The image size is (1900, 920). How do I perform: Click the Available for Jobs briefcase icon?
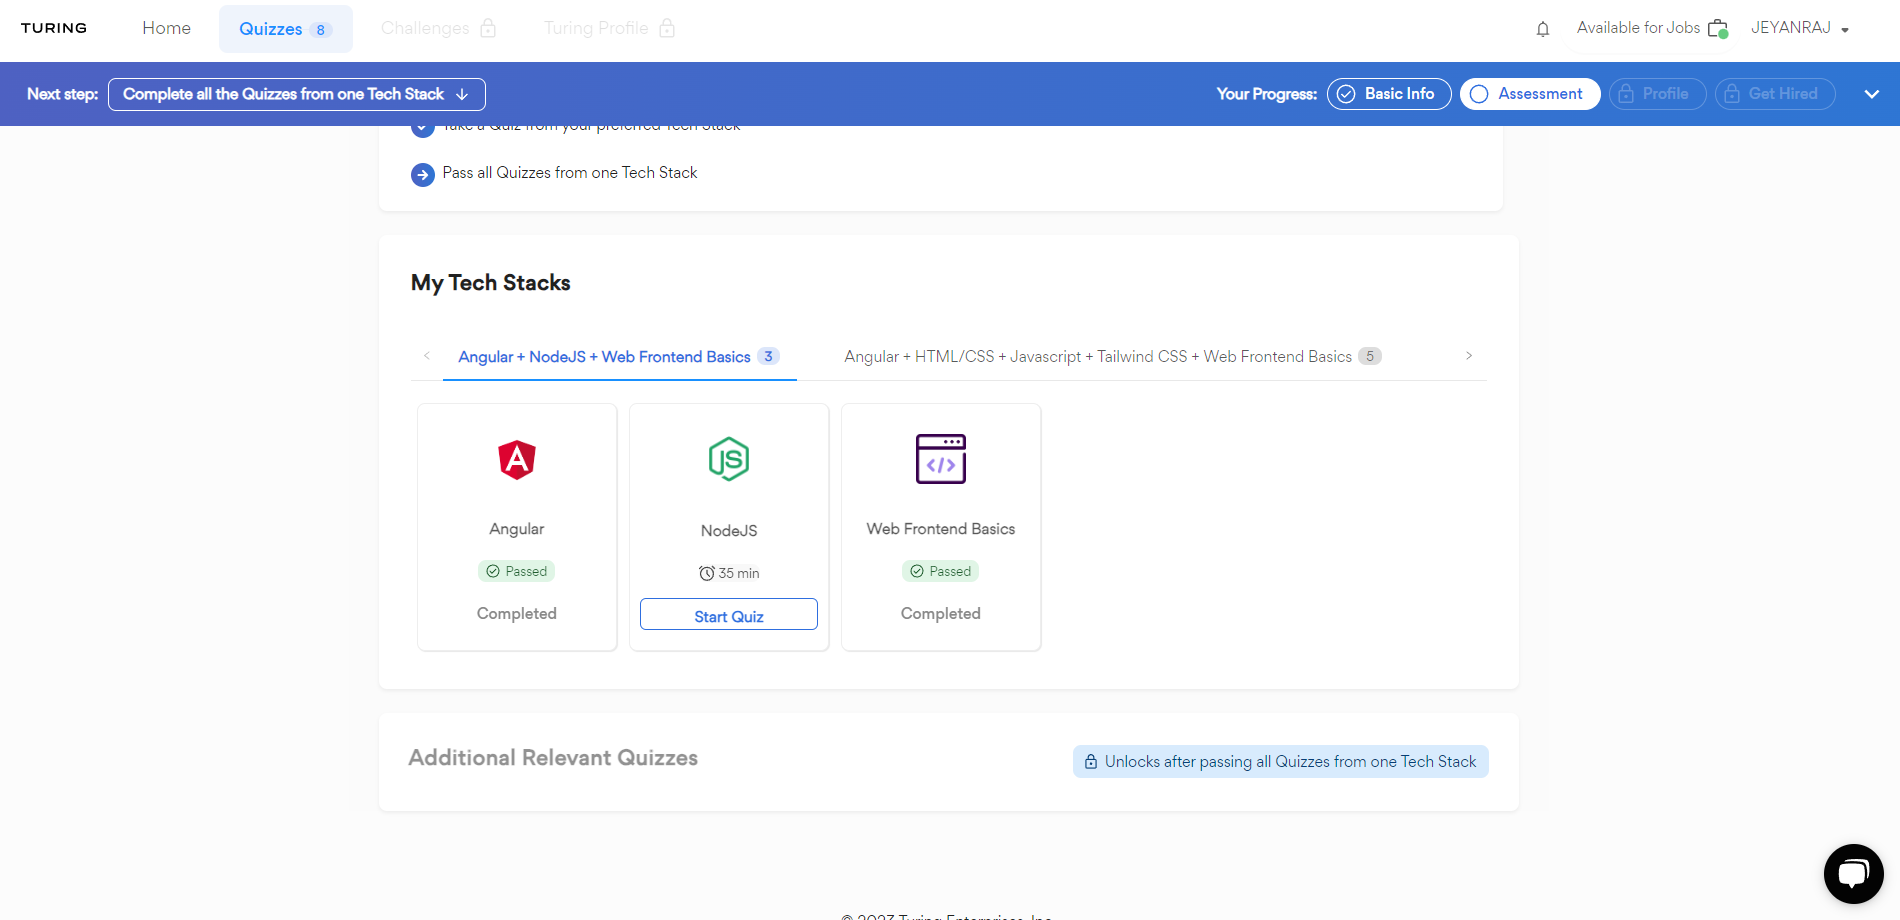tap(1717, 29)
